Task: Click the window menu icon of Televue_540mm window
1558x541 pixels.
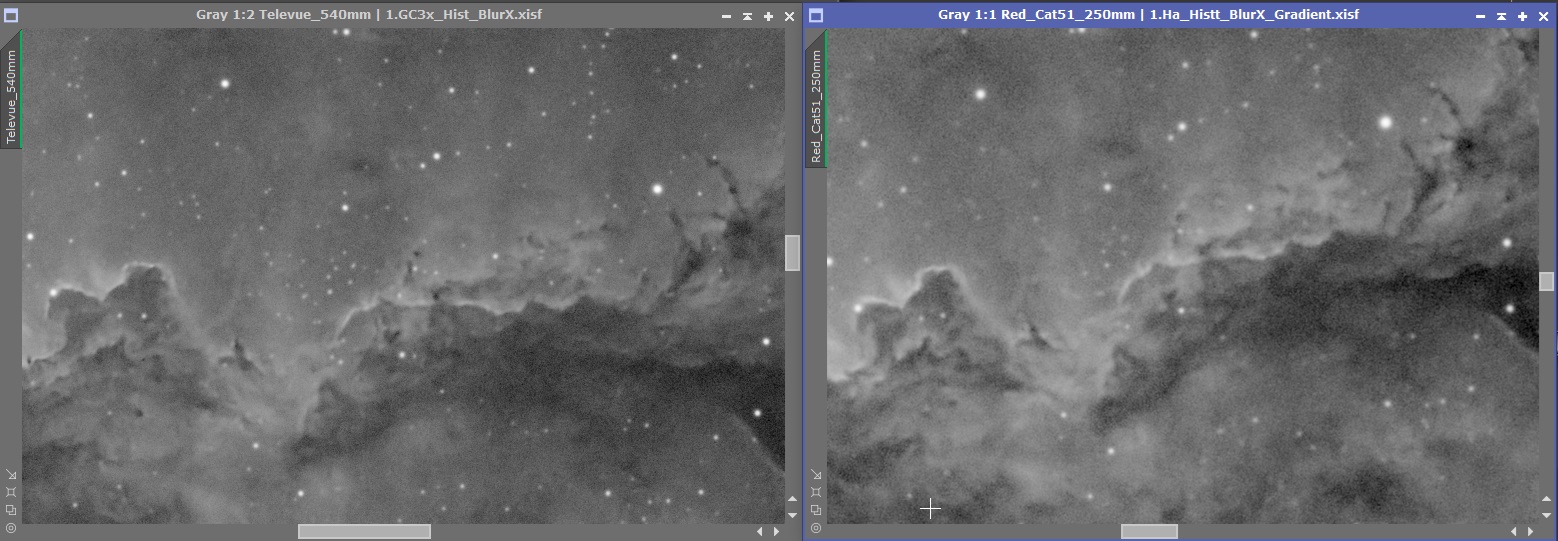Action: (x=10, y=16)
